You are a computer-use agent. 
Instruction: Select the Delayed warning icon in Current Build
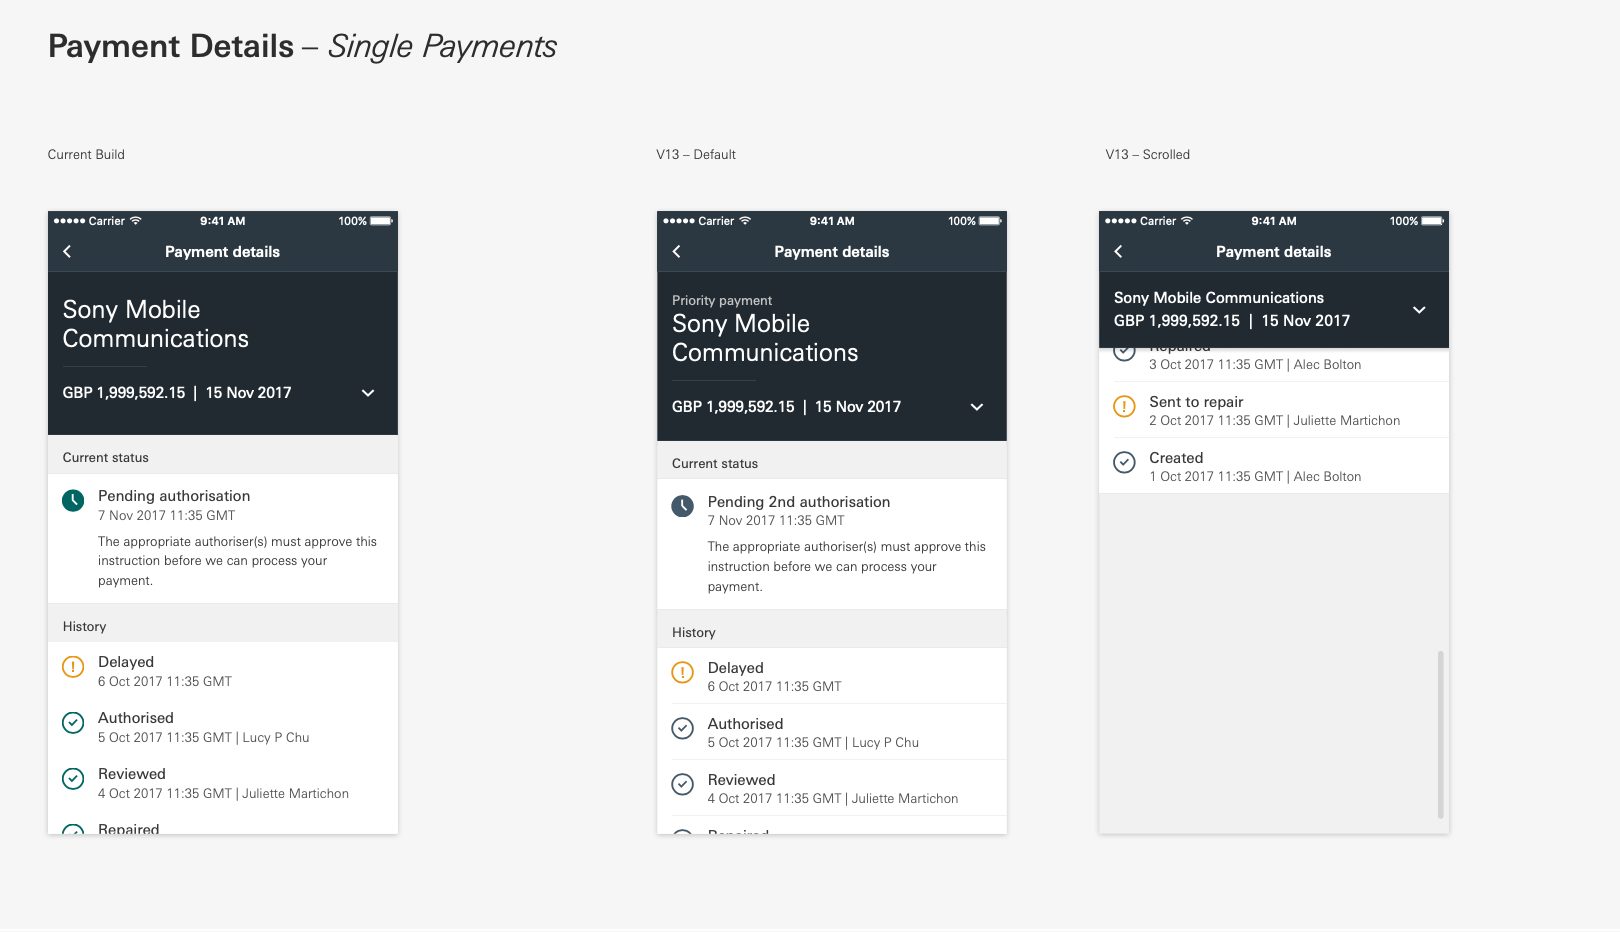pos(72,667)
